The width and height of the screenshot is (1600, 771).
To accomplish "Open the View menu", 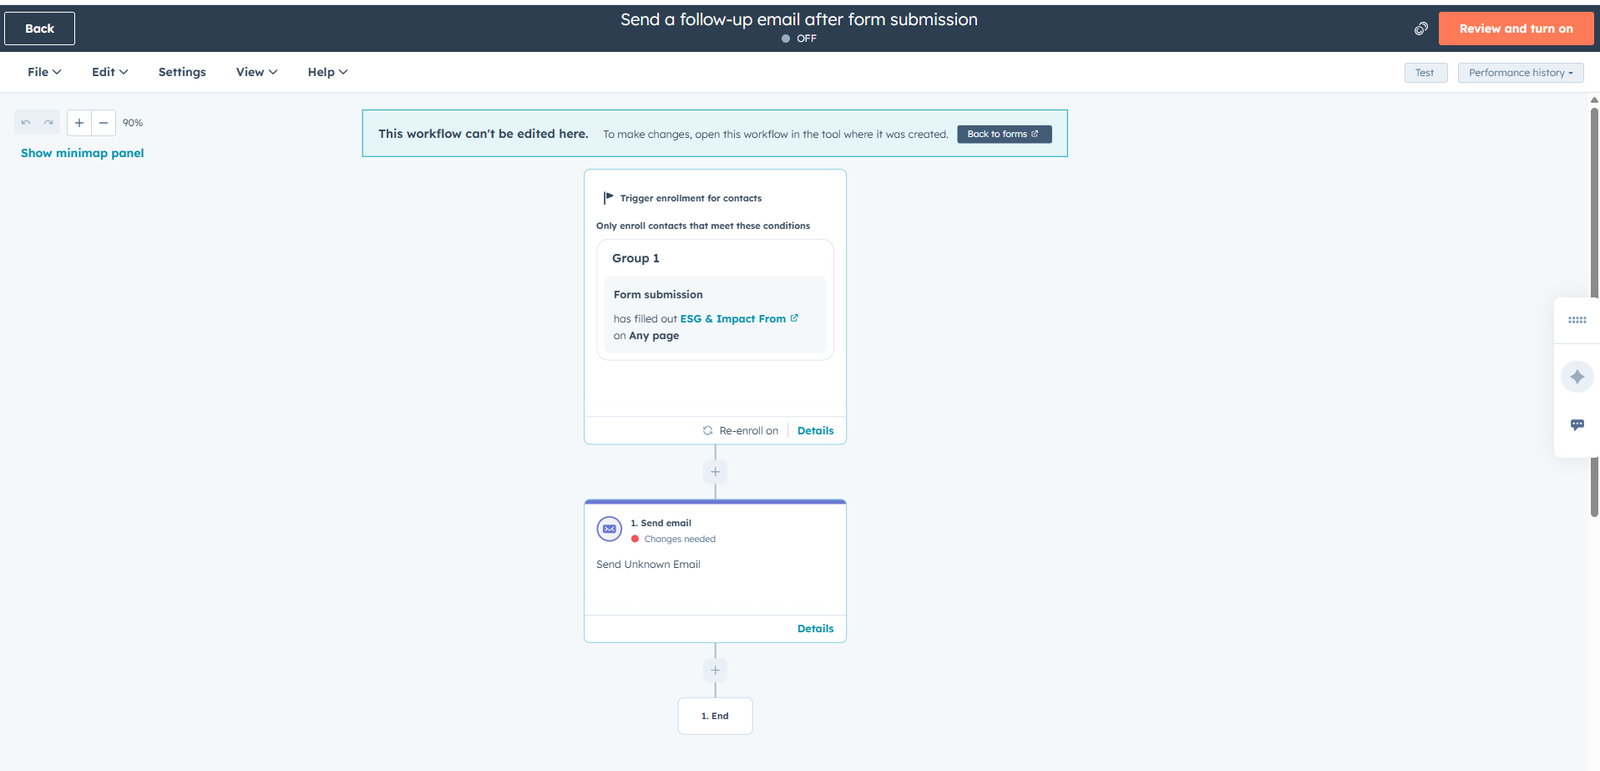I will 256,72.
